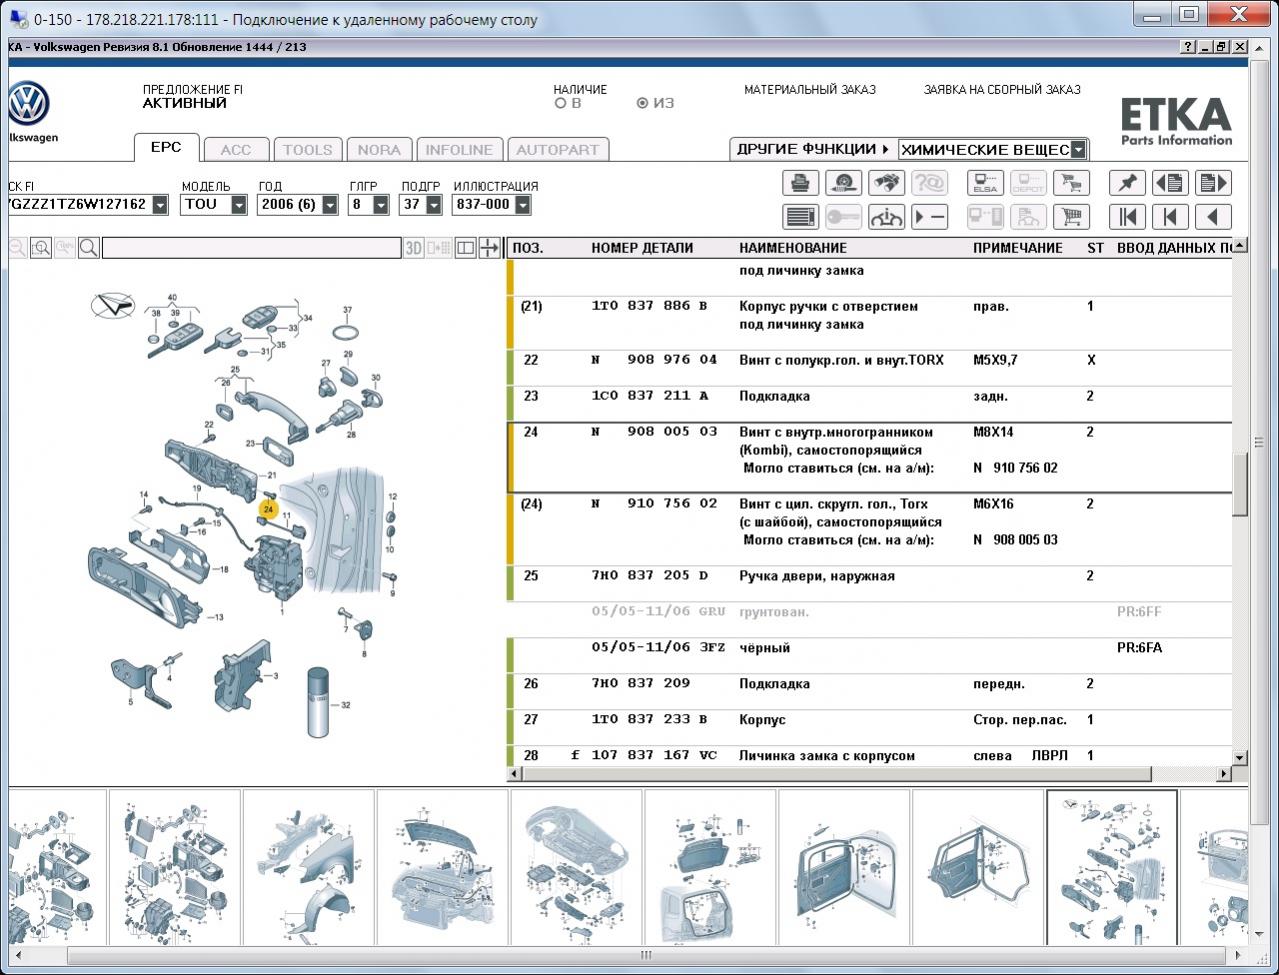
Task: Click inside the illustration search input field
Action: pos(251,248)
